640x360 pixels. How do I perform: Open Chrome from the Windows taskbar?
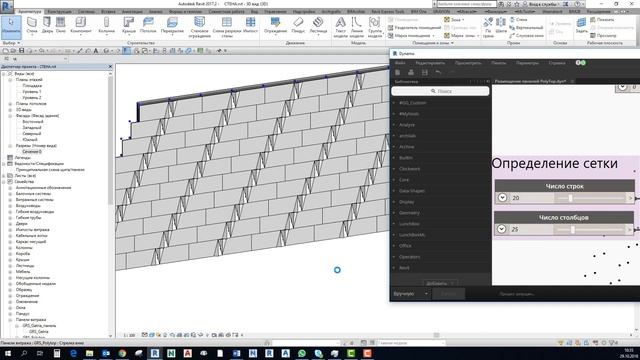(122, 353)
